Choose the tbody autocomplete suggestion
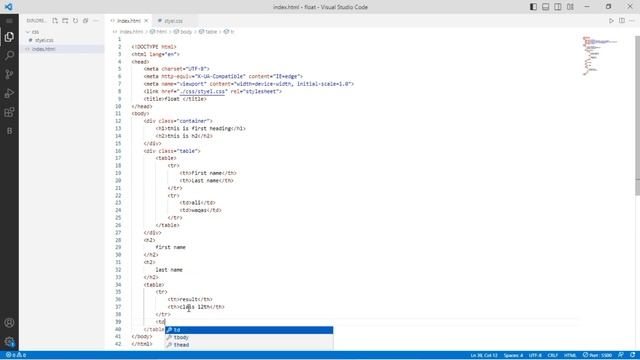 249,338
